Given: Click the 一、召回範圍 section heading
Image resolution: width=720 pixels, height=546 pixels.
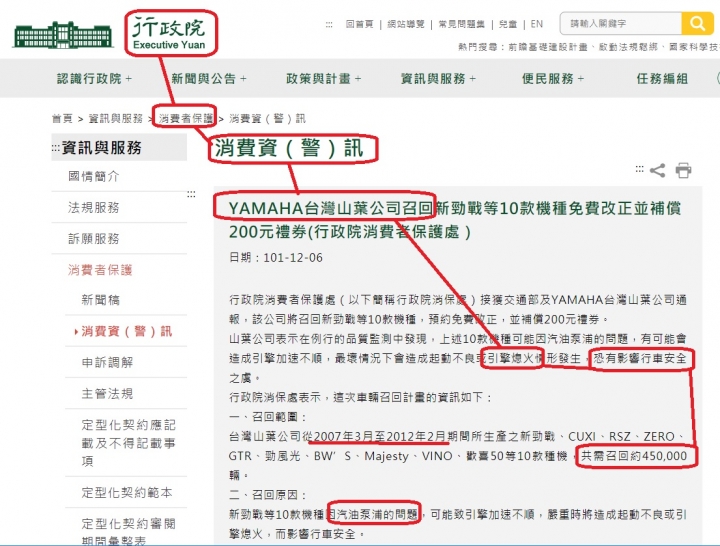Looking at the screenshot, I should [x=268, y=417].
